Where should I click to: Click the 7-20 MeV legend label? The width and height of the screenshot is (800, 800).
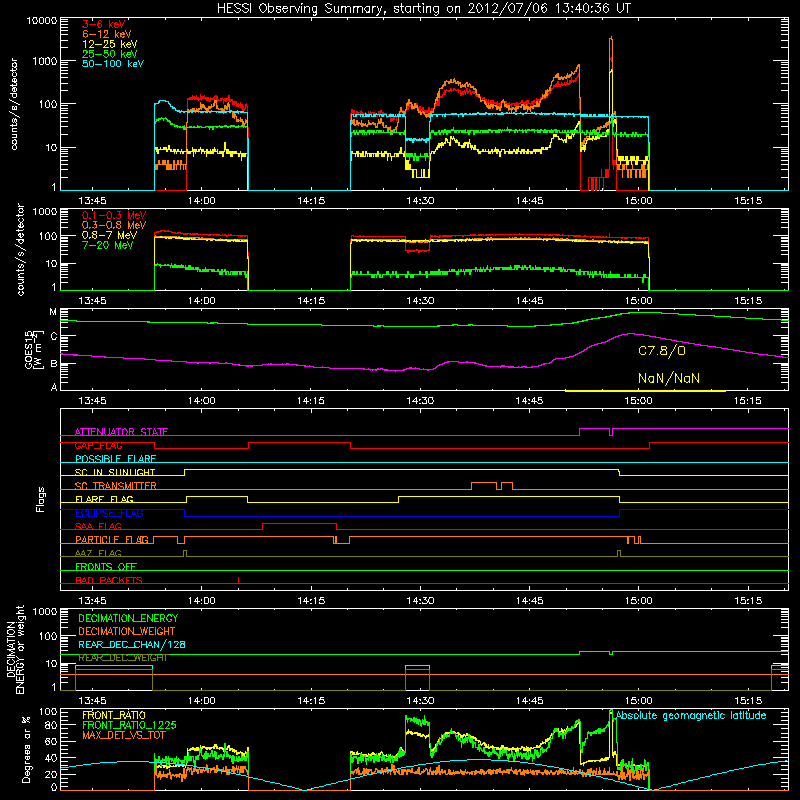pyautogui.click(x=107, y=245)
